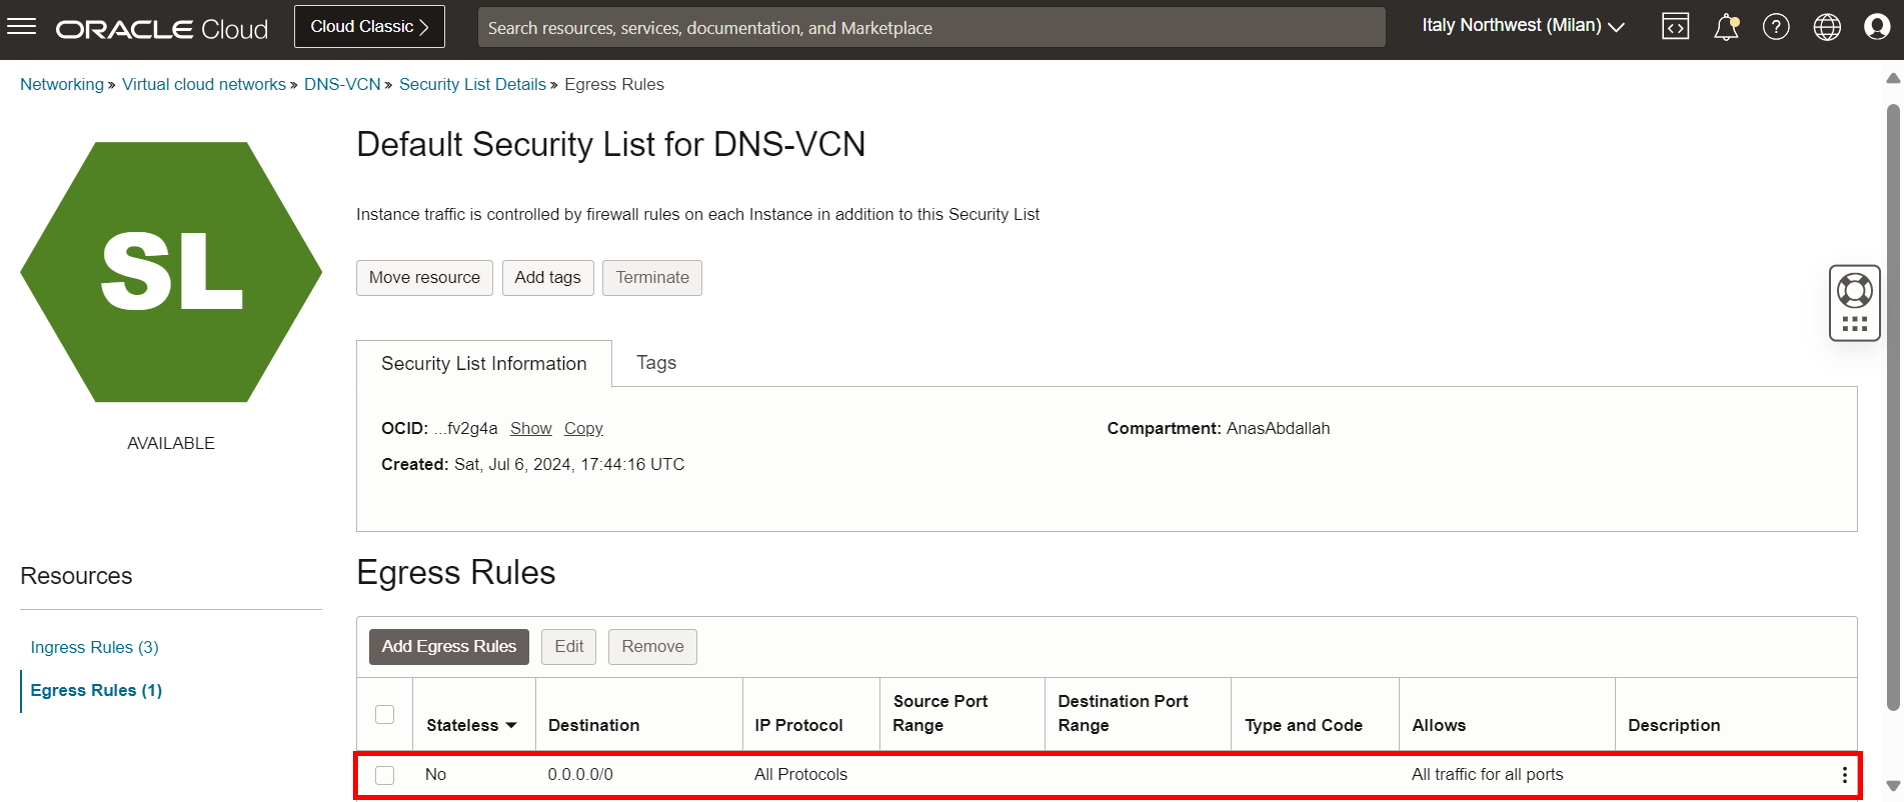Select Egress Rules (1) resource

pos(97,690)
